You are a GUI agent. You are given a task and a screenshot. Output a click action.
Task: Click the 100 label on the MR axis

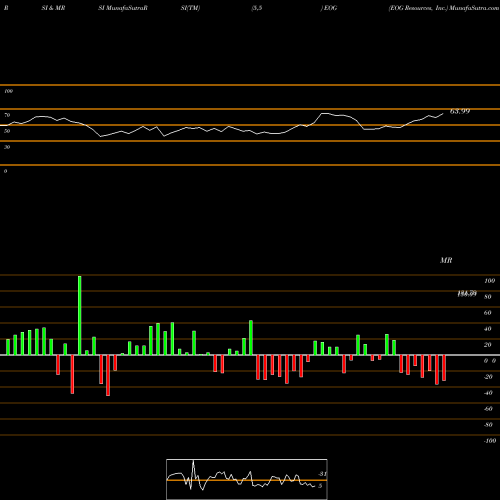489,281
